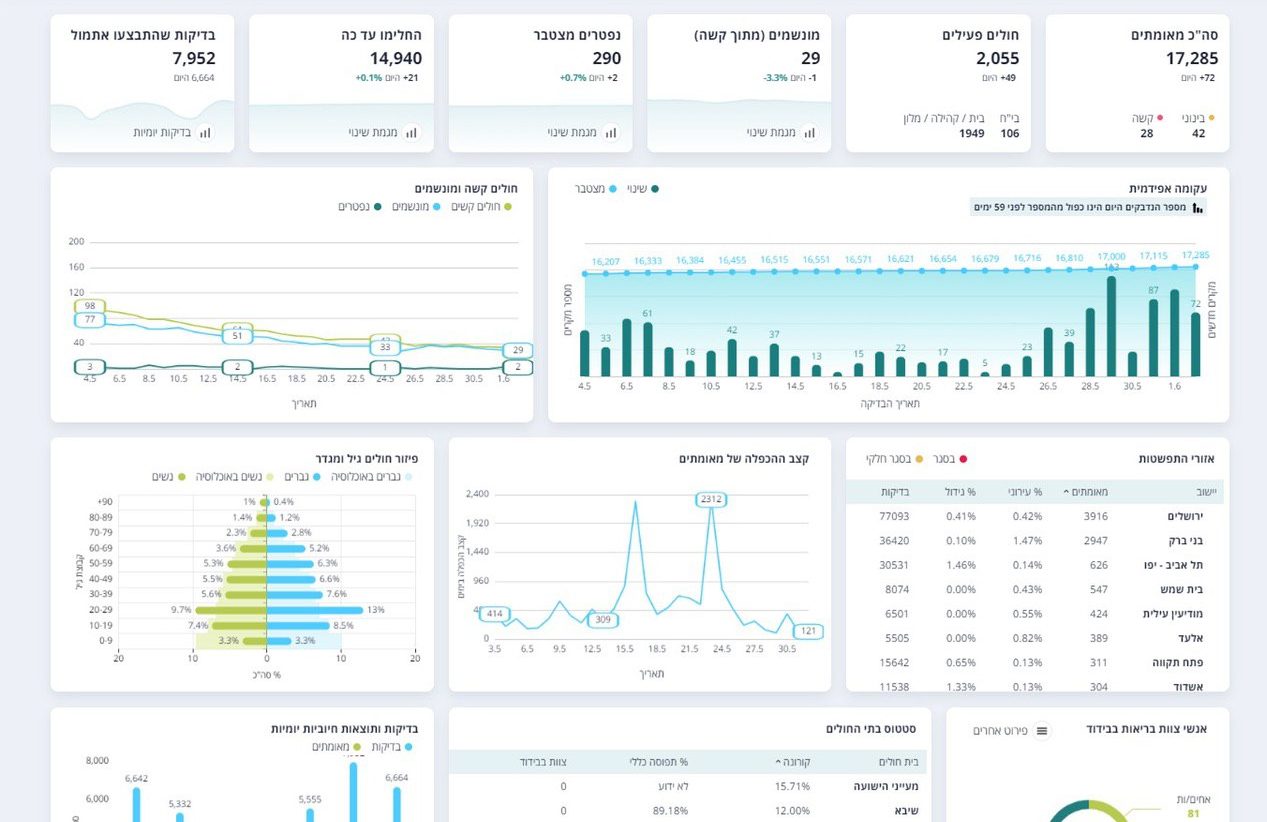Click the 414 marker on the doubling rate chart
This screenshot has height=822, width=1267.
495,613
